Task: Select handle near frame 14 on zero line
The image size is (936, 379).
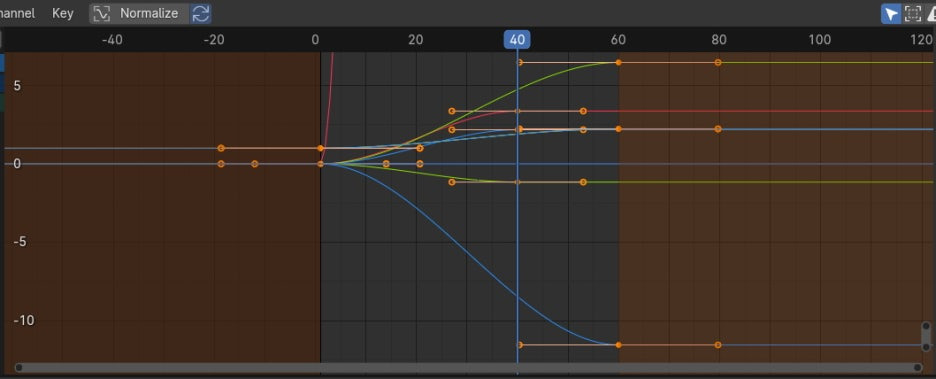Action: pyautogui.click(x=386, y=164)
